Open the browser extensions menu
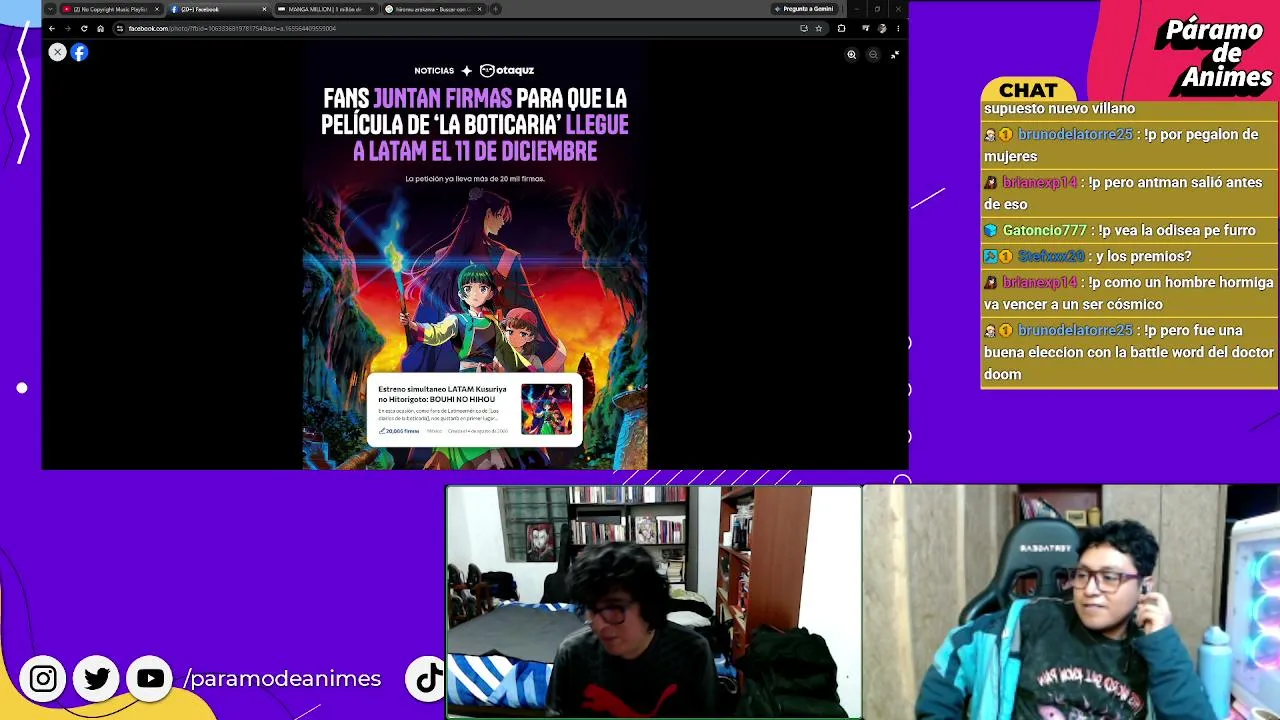The height and width of the screenshot is (720, 1280). pyautogui.click(x=841, y=28)
